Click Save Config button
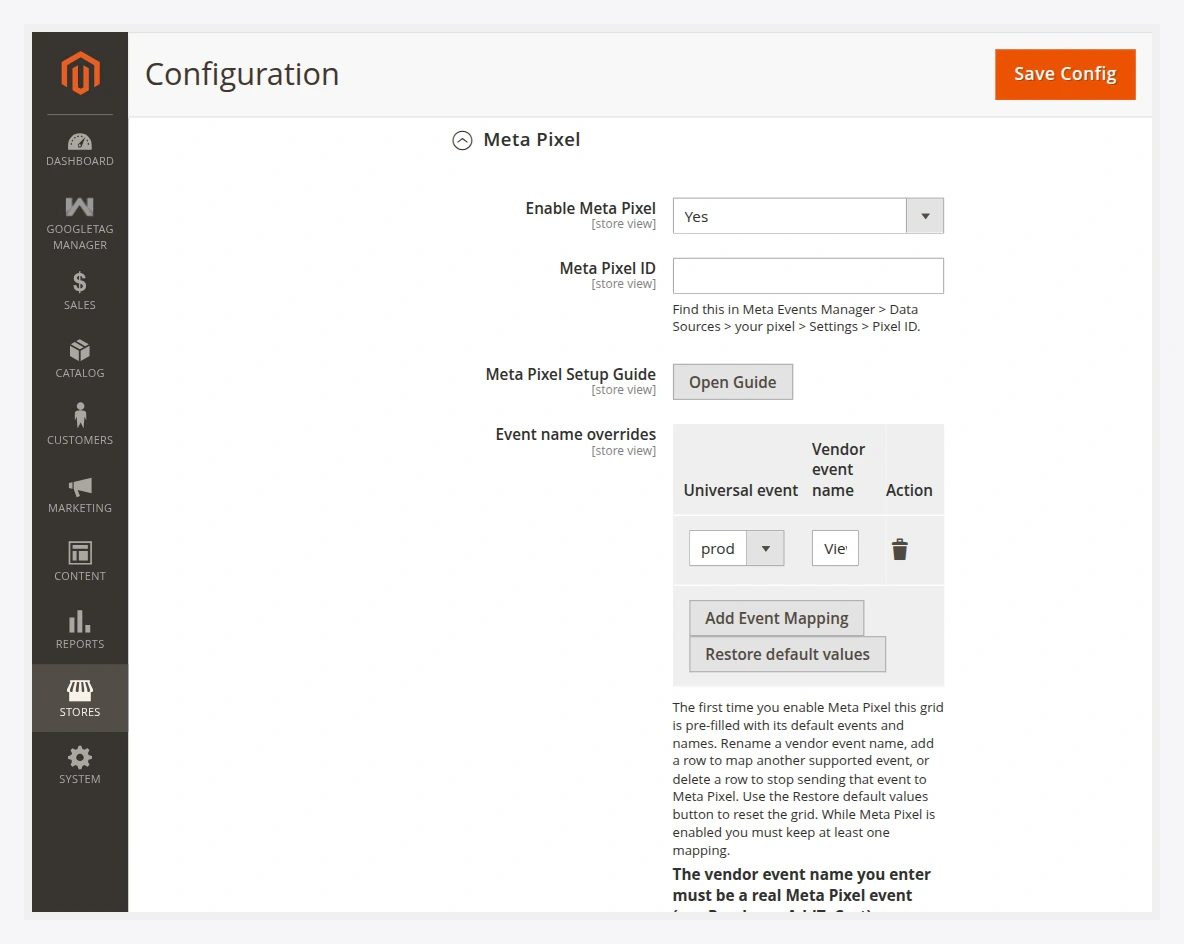The width and height of the screenshot is (1184, 944). [x=1065, y=74]
